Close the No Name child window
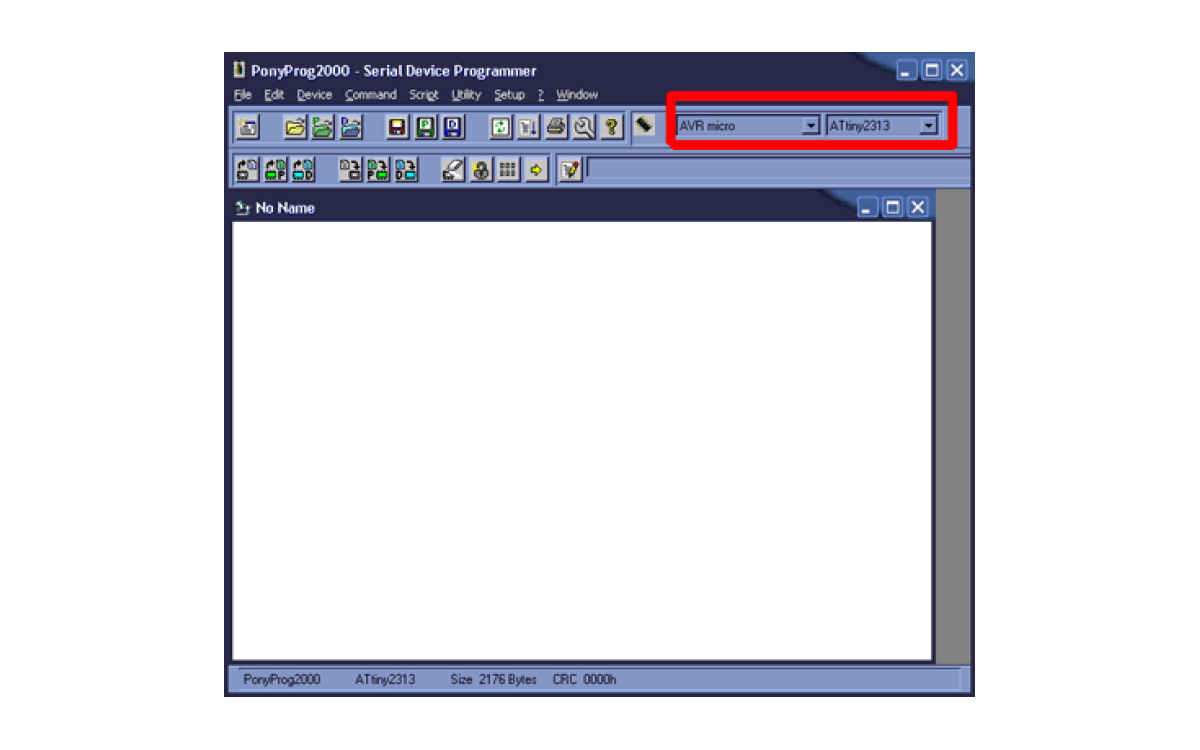Image resolution: width=1200 pixels, height=750 pixels. click(x=917, y=207)
